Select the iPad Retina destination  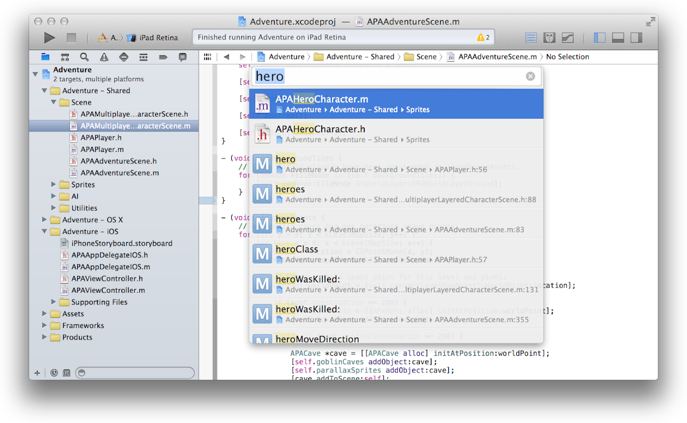(152, 38)
